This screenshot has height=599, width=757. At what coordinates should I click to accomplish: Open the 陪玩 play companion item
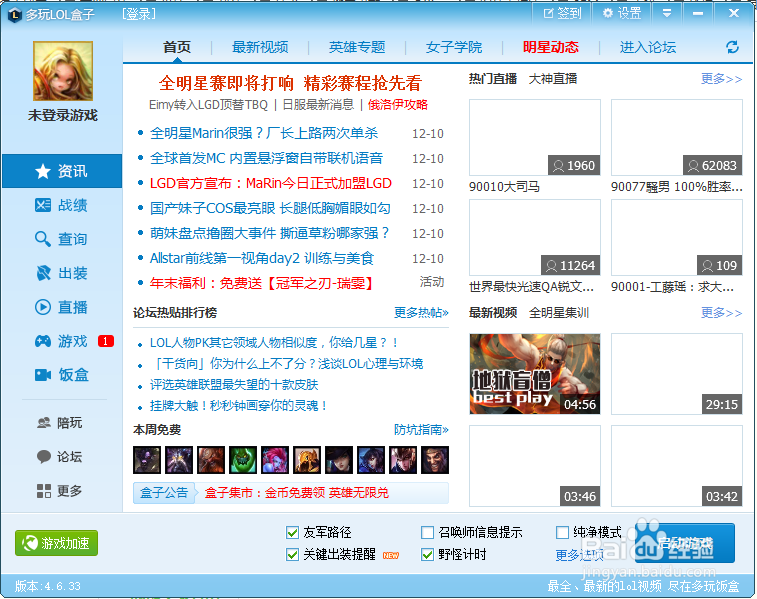click(60, 423)
